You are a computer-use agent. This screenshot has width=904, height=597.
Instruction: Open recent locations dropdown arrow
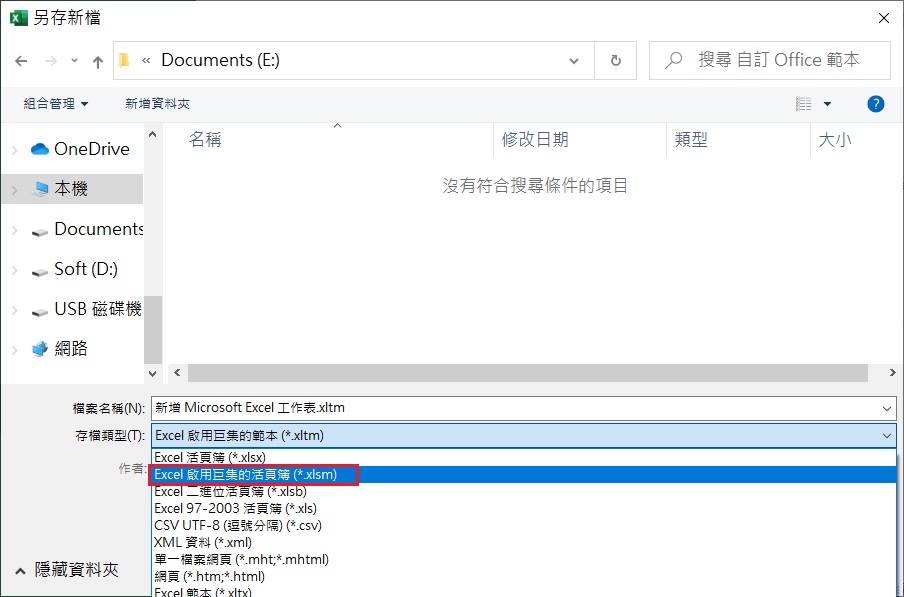click(74, 60)
